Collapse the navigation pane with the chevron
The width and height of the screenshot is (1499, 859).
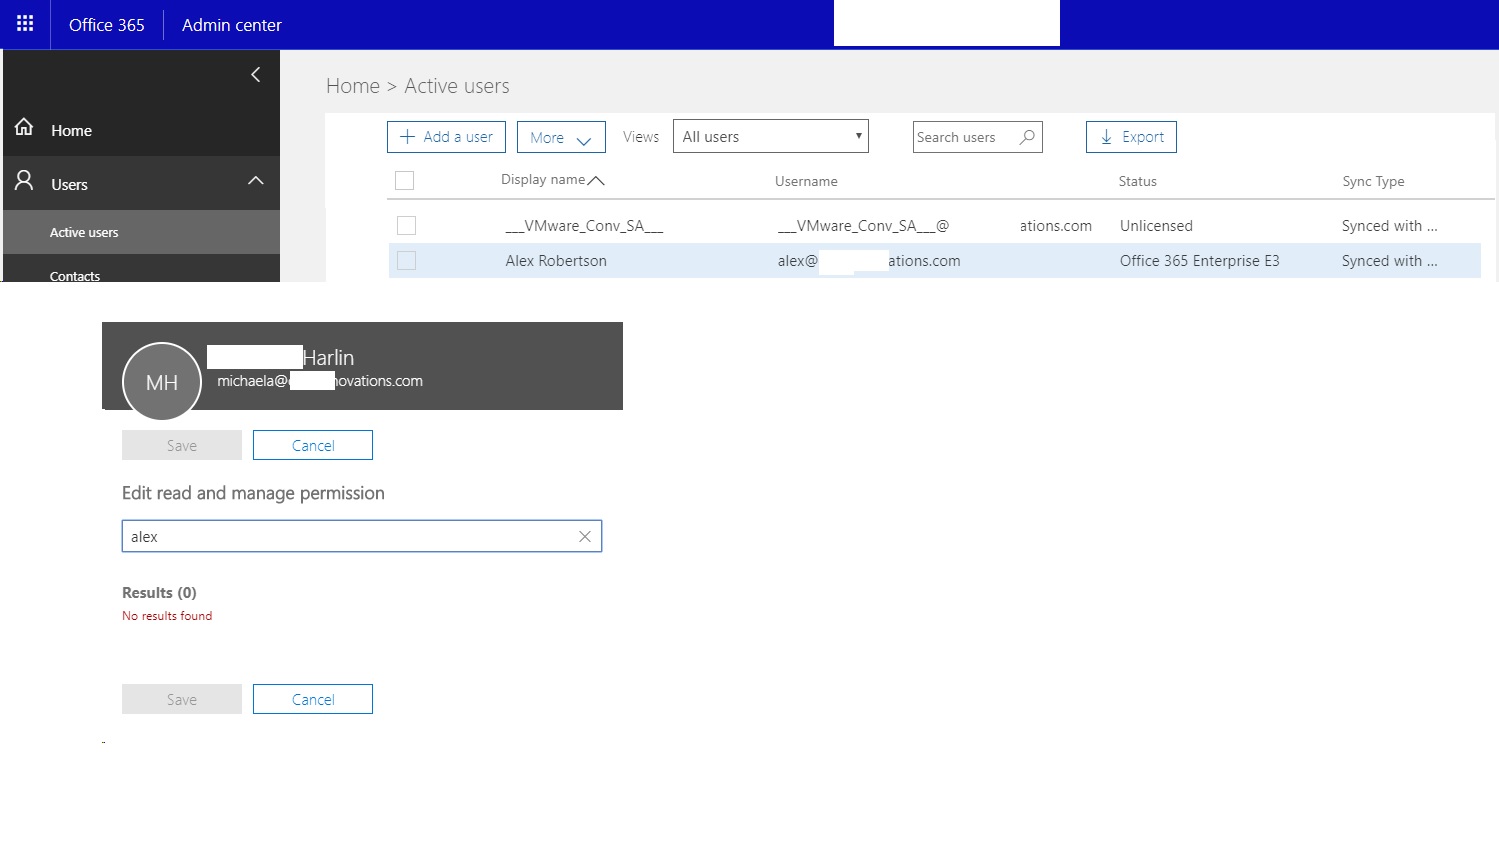click(x=255, y=74)
